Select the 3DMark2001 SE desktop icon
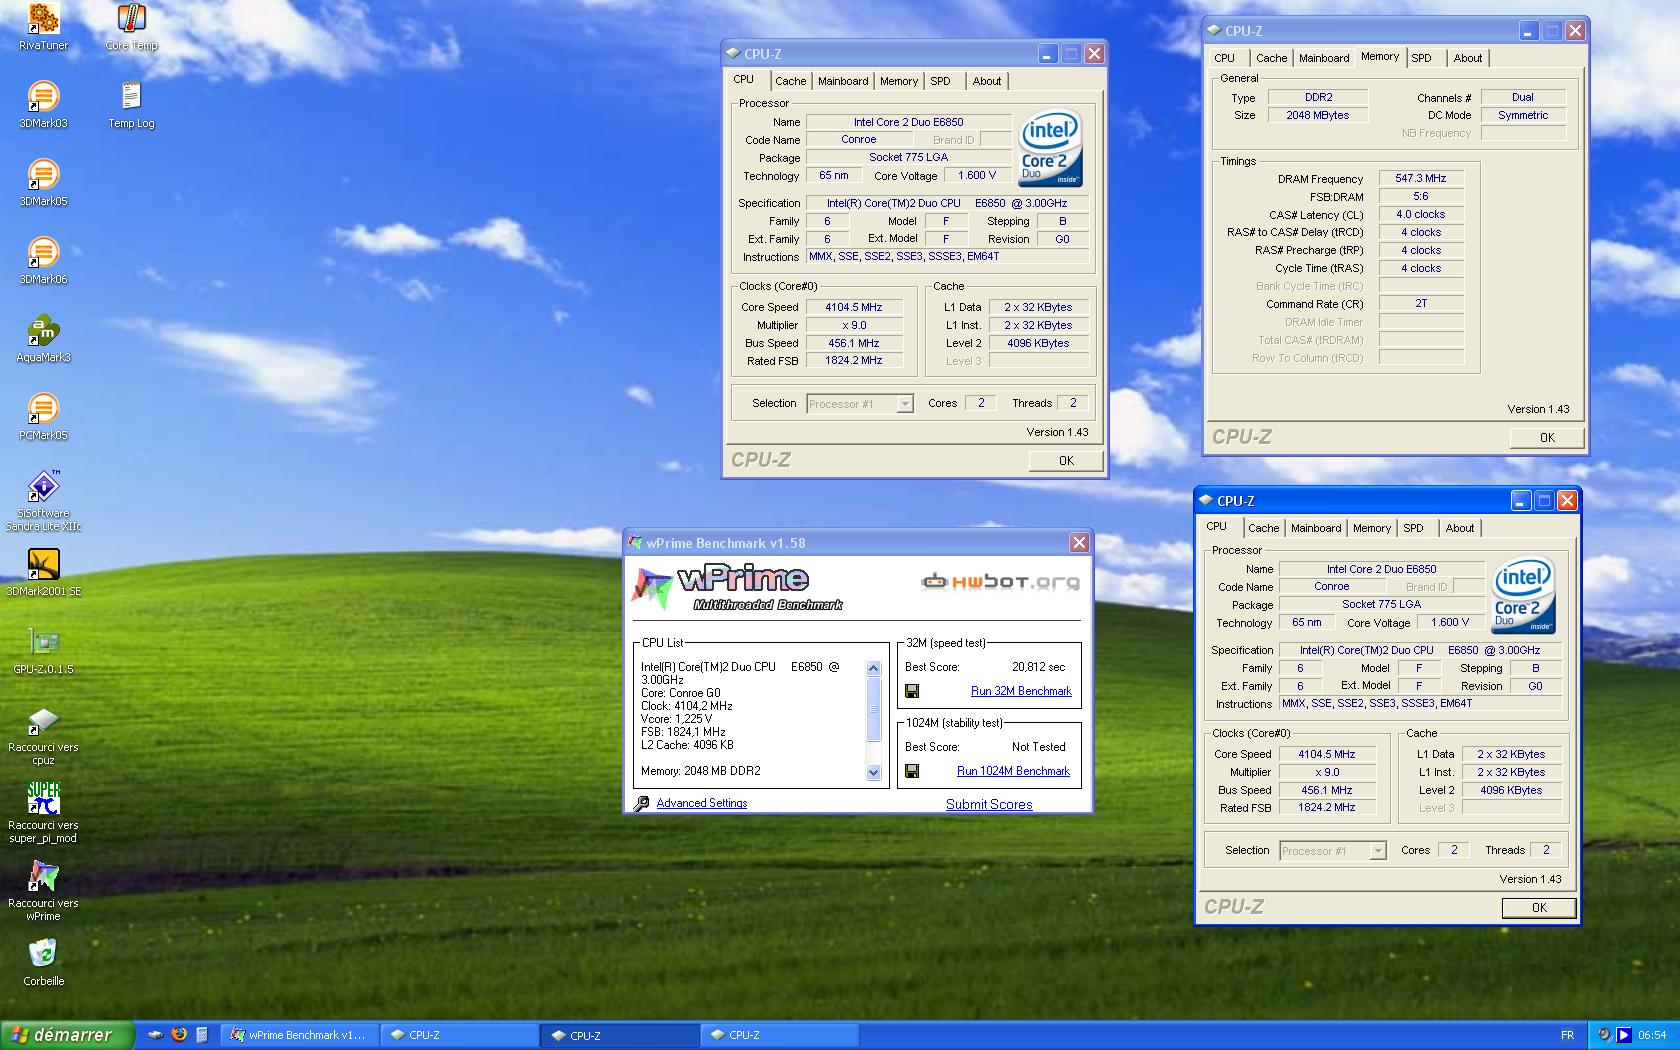This screenshot has width=1680, height=1050. coord(43,573)
